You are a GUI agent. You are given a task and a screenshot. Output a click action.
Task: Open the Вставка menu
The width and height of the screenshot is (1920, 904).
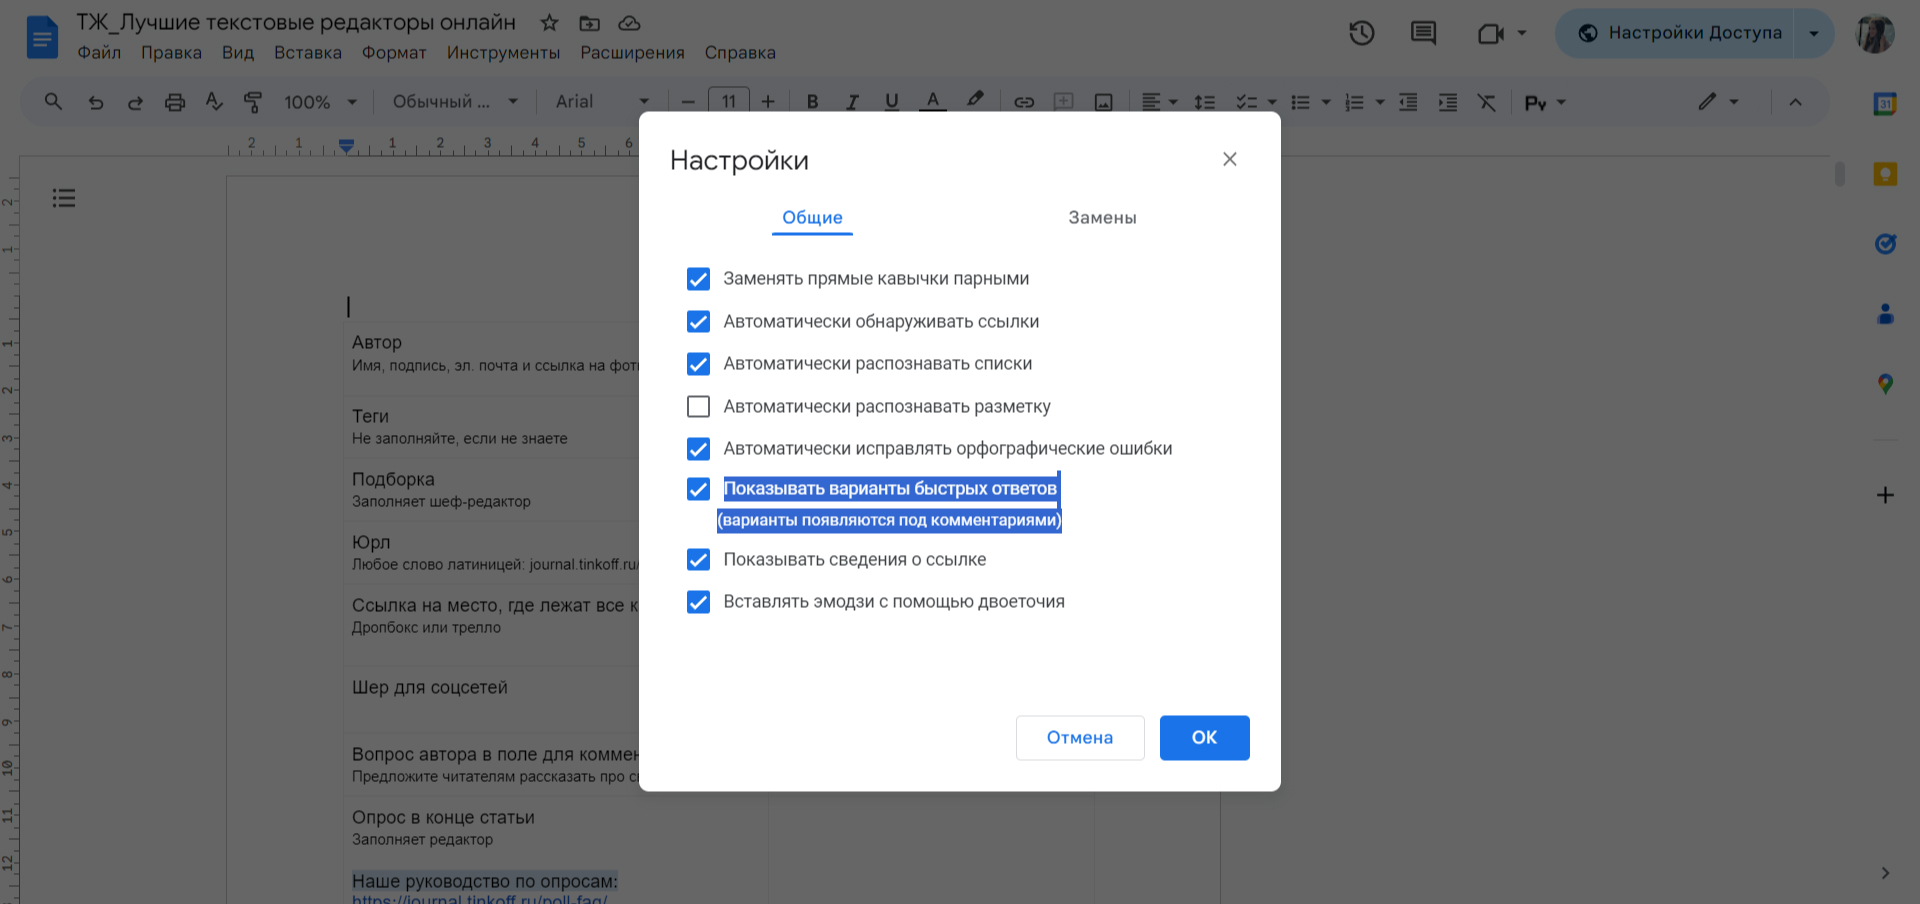[308, 53]
